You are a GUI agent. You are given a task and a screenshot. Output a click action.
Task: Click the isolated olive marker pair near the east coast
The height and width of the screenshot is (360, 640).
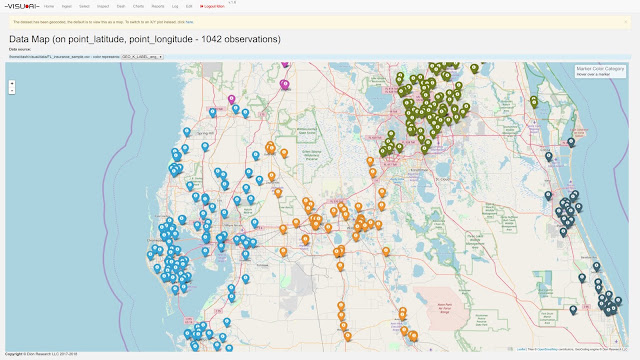click(534, 101)
